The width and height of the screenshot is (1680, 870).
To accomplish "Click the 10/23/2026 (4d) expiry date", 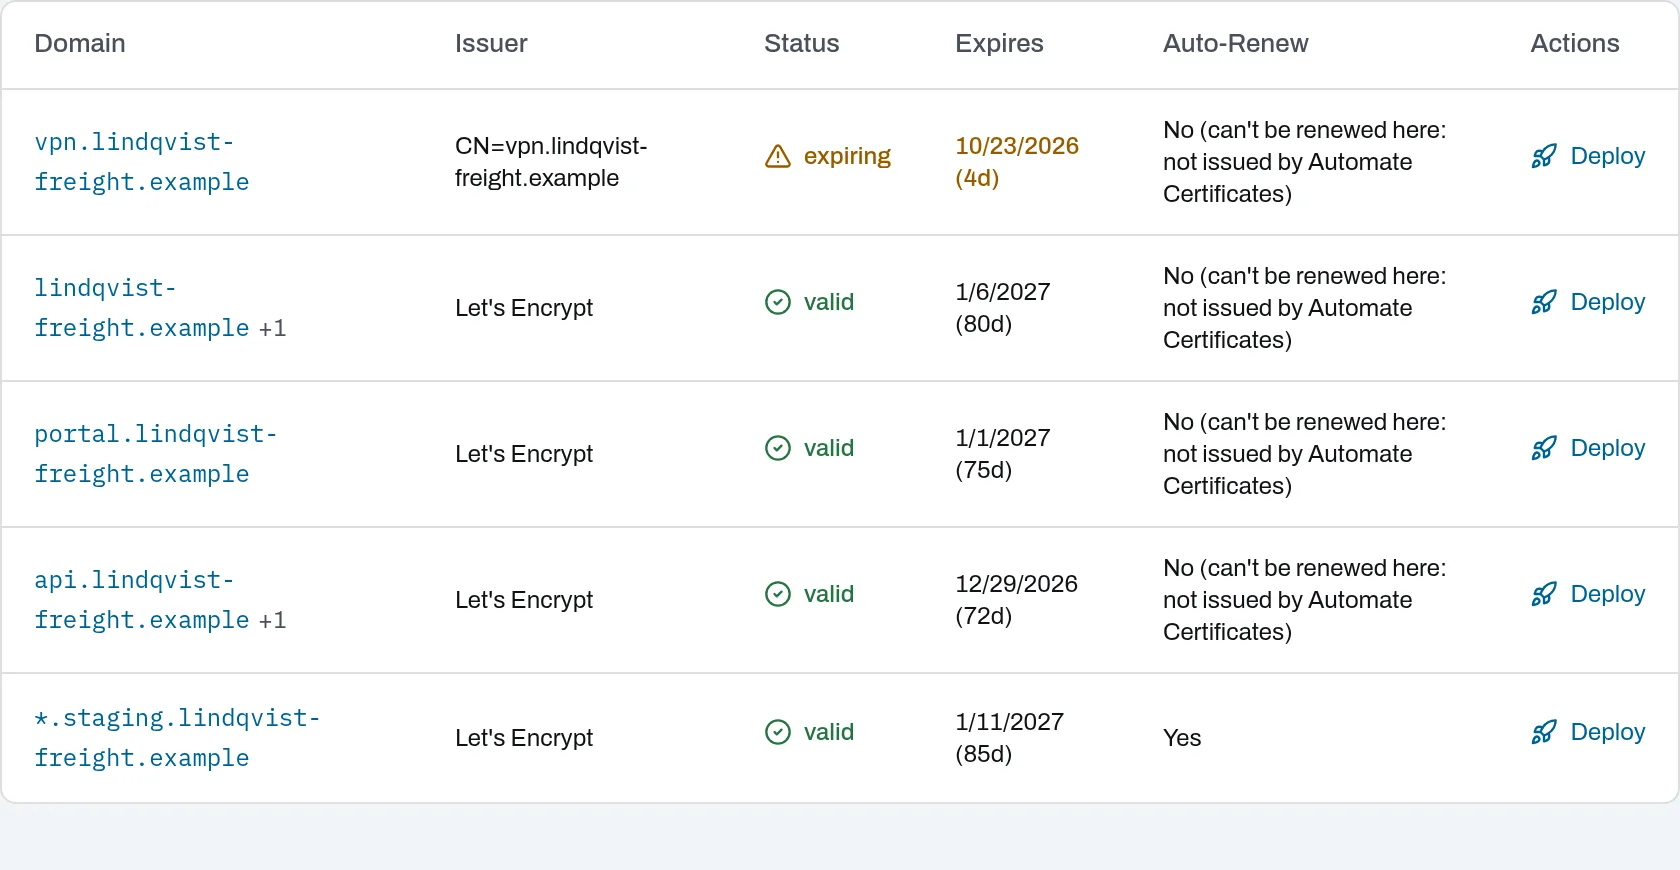I will [1017, 162].
